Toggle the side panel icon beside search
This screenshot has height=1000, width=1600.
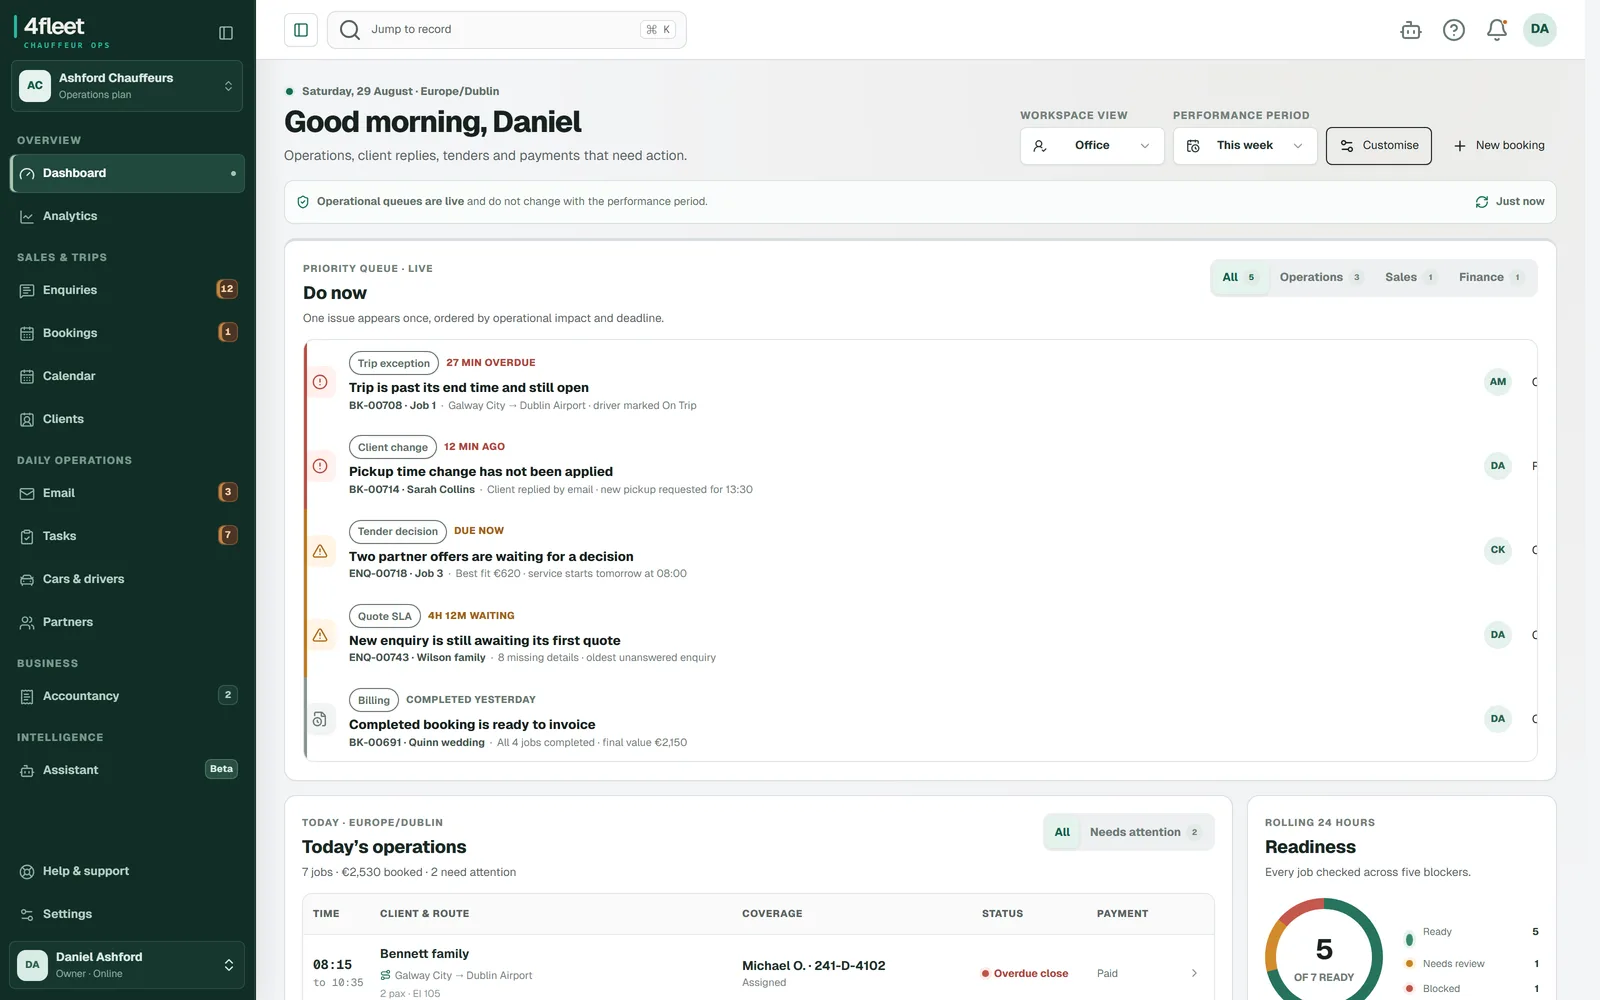[x=301, y=30]
